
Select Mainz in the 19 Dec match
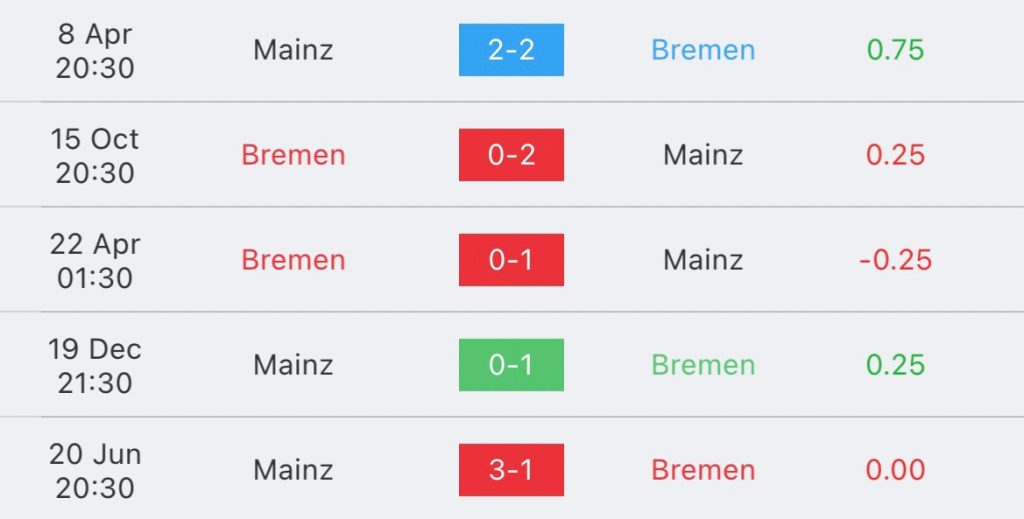[x=293, y=366]
